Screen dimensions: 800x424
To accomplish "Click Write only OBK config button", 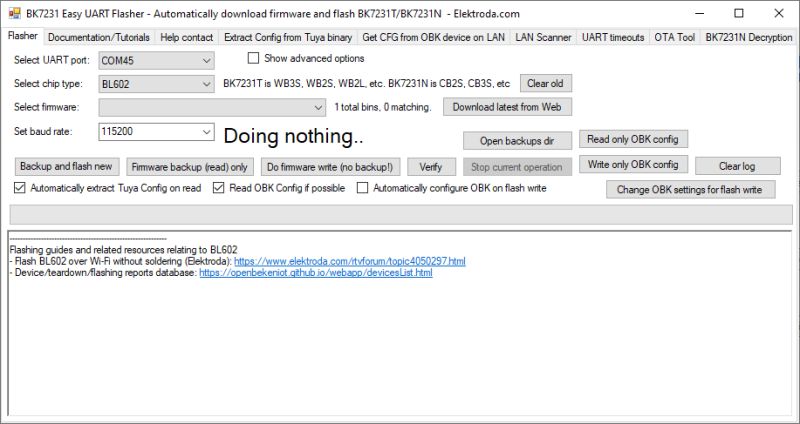I will (633, 164).
